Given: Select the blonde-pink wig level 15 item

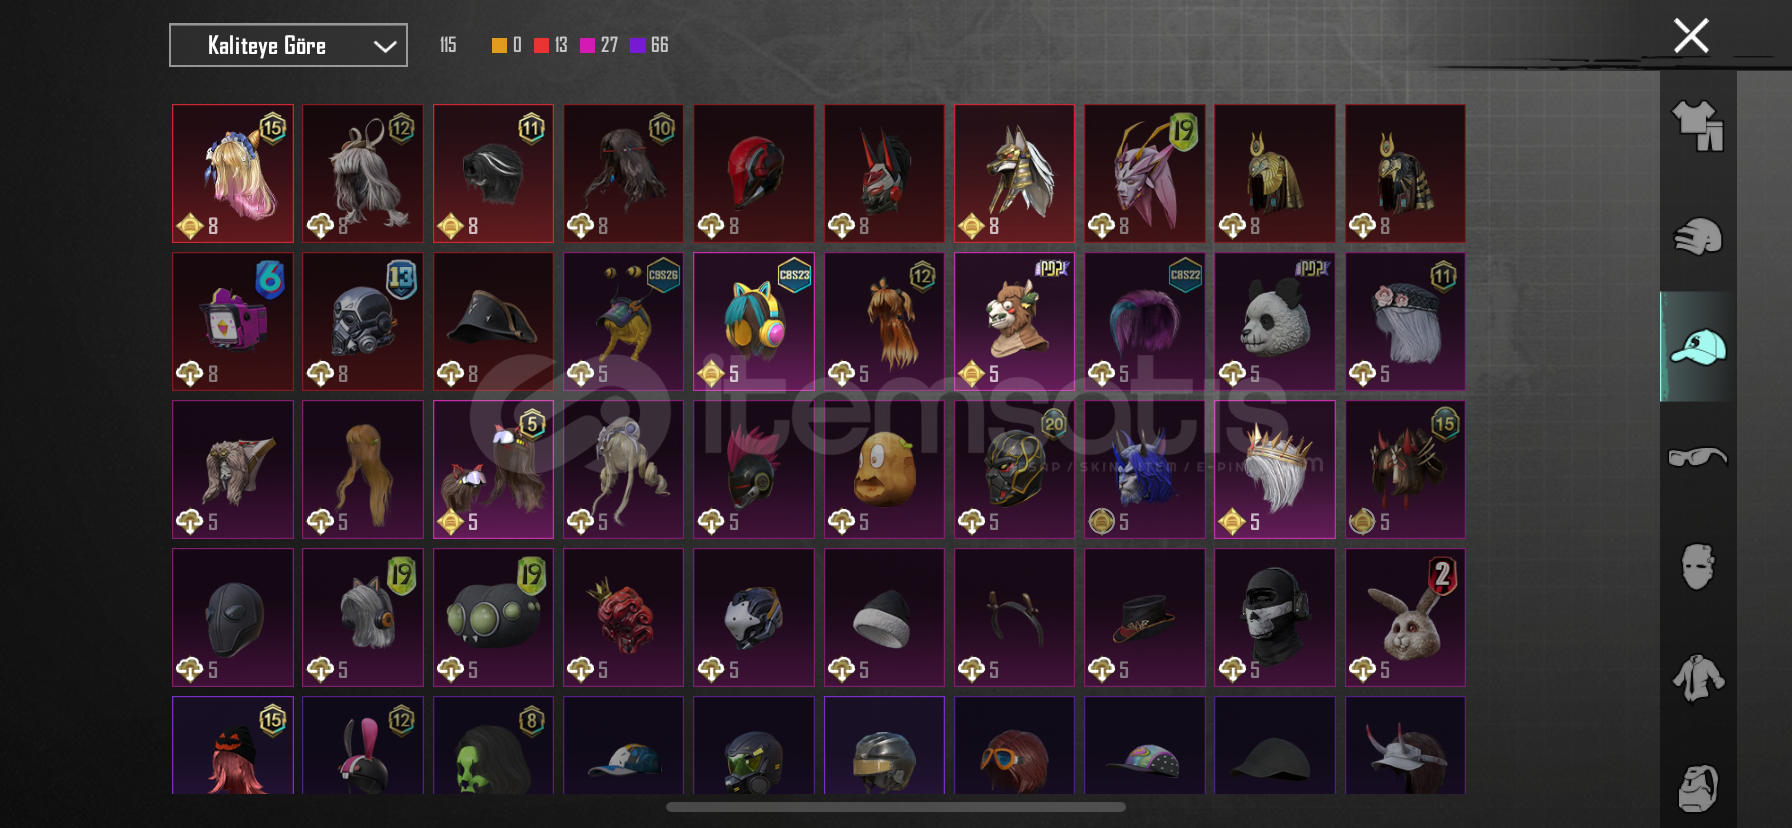Looking at the screenshot, I should click(x=233, y=173).
